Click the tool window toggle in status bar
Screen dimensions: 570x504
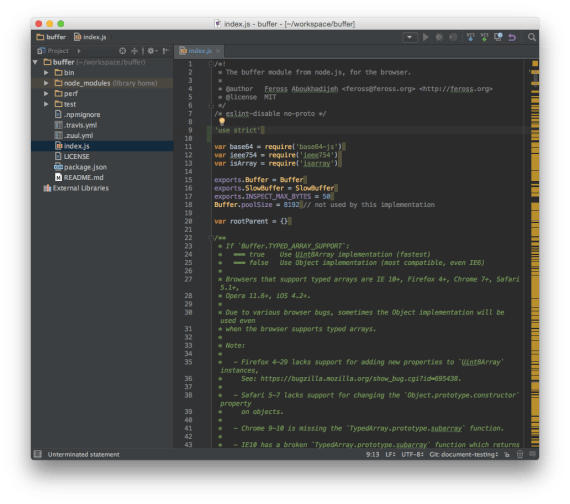tap(37, 454)
